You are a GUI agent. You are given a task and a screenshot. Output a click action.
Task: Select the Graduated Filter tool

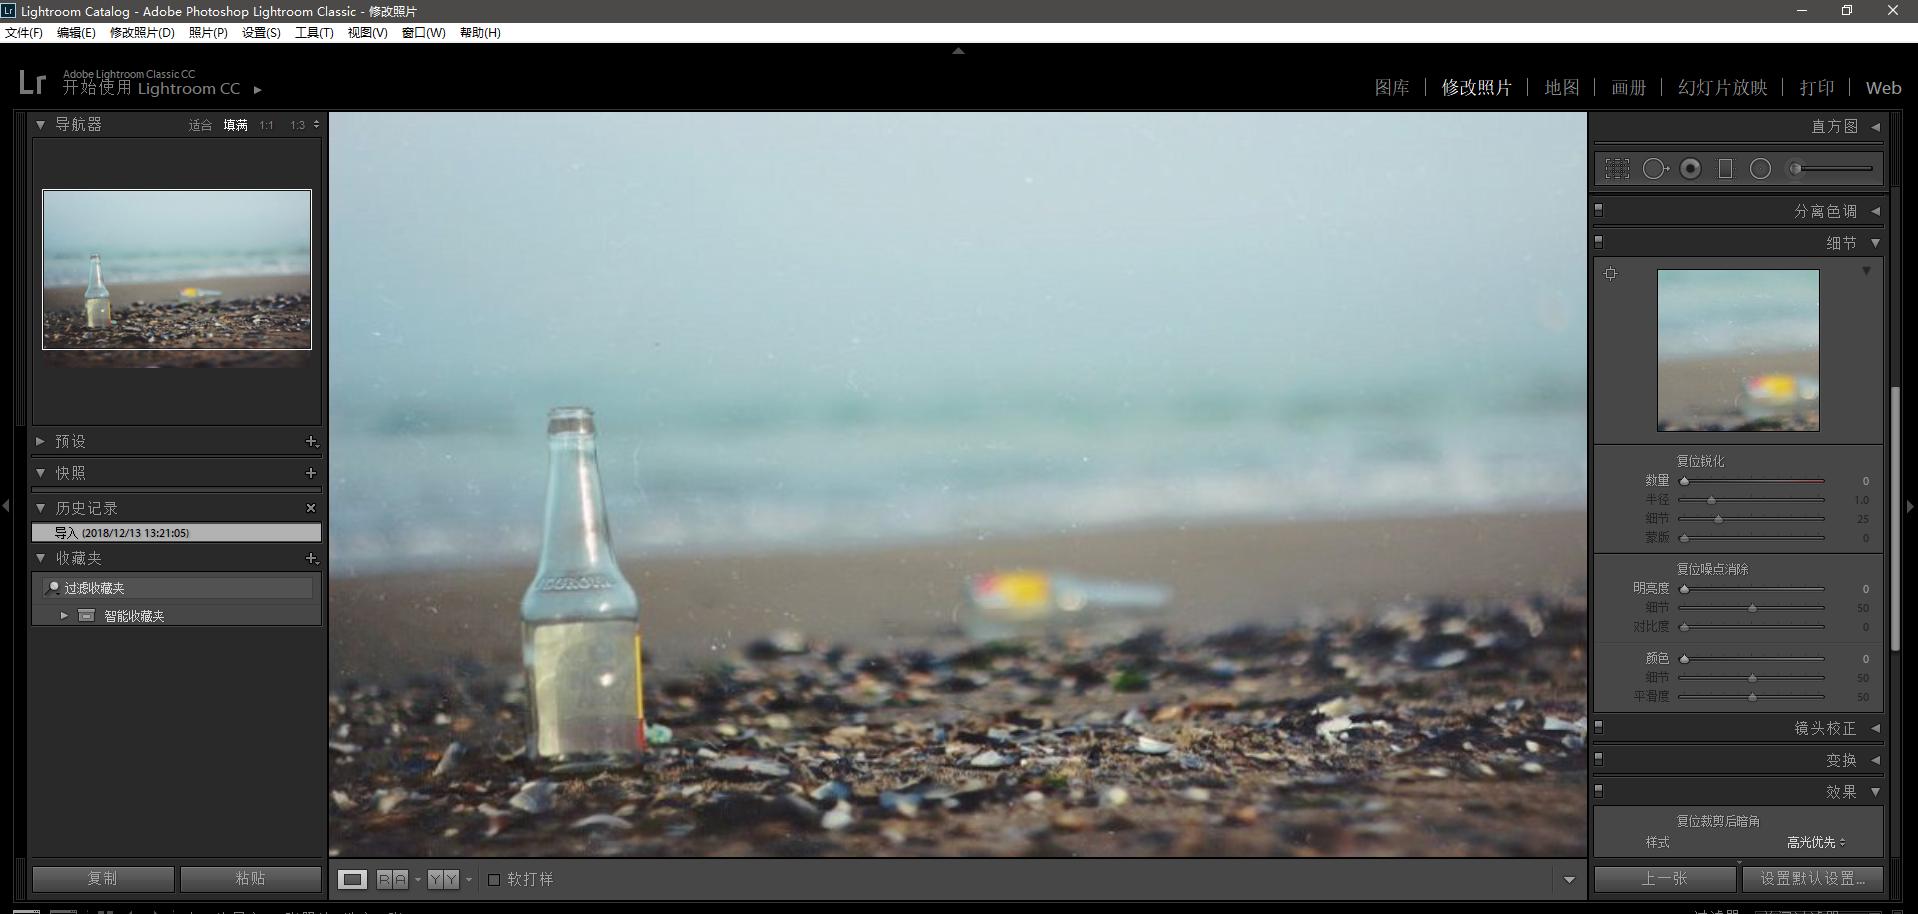[x=1725, y=169]
